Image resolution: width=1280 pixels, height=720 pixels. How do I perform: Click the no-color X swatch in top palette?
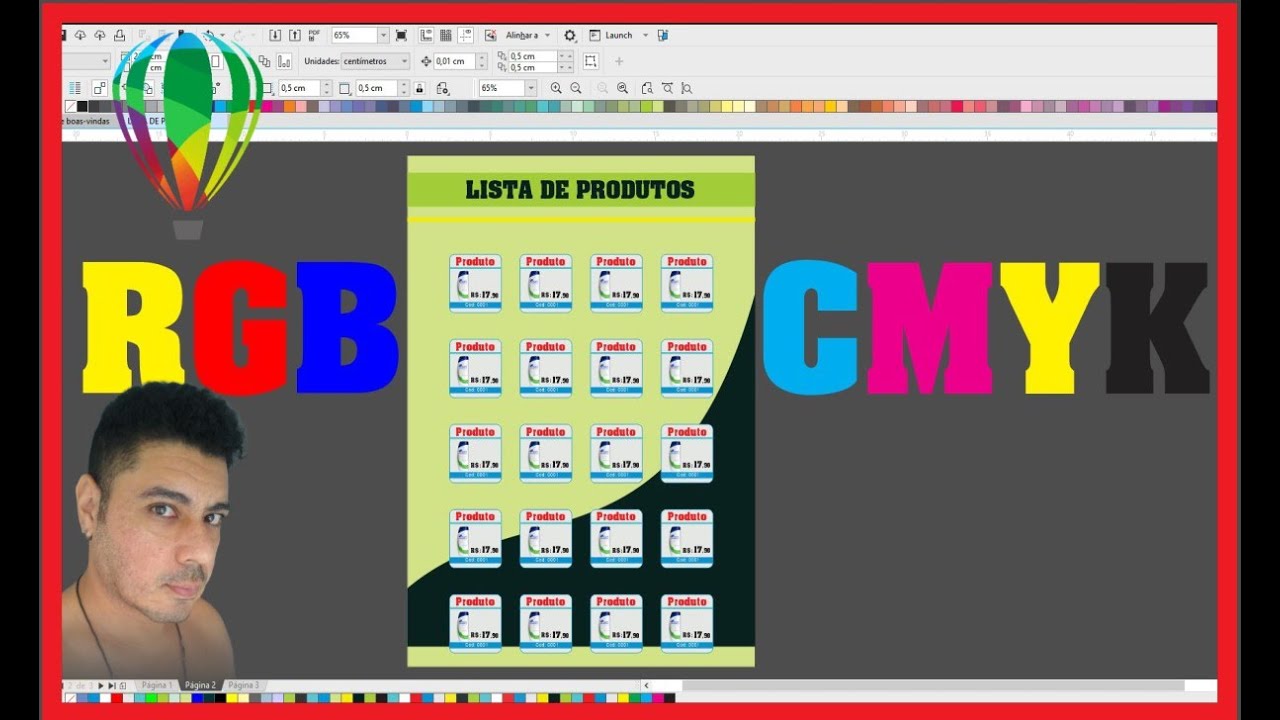70,106
